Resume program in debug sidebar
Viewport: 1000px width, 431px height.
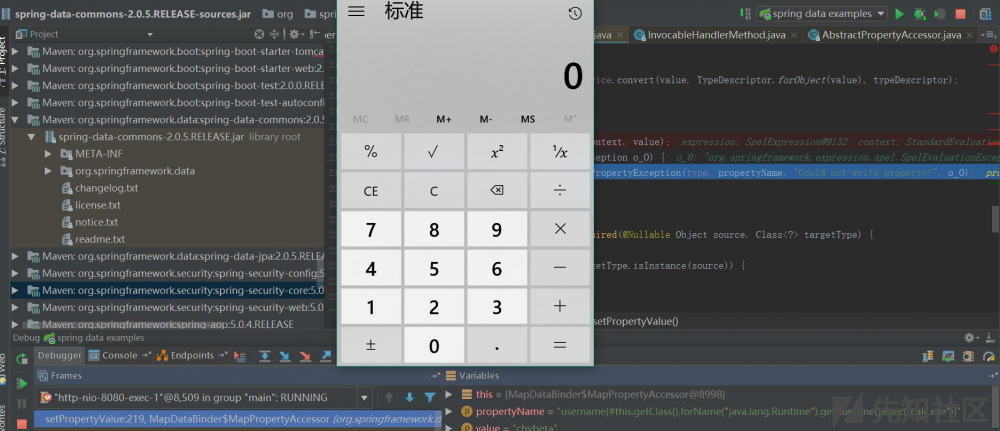[22, 383]
